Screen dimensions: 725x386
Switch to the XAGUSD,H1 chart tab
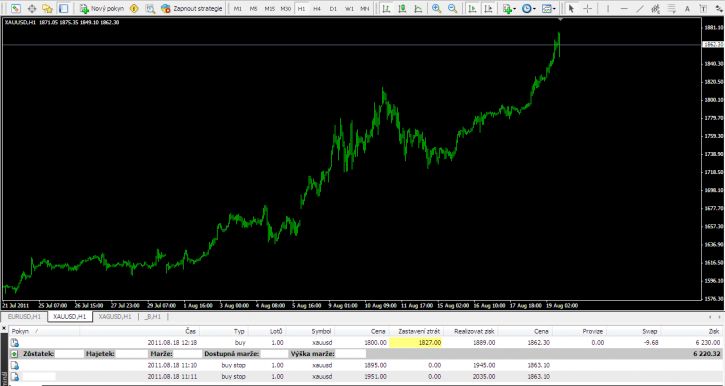[x=115, y=317]
